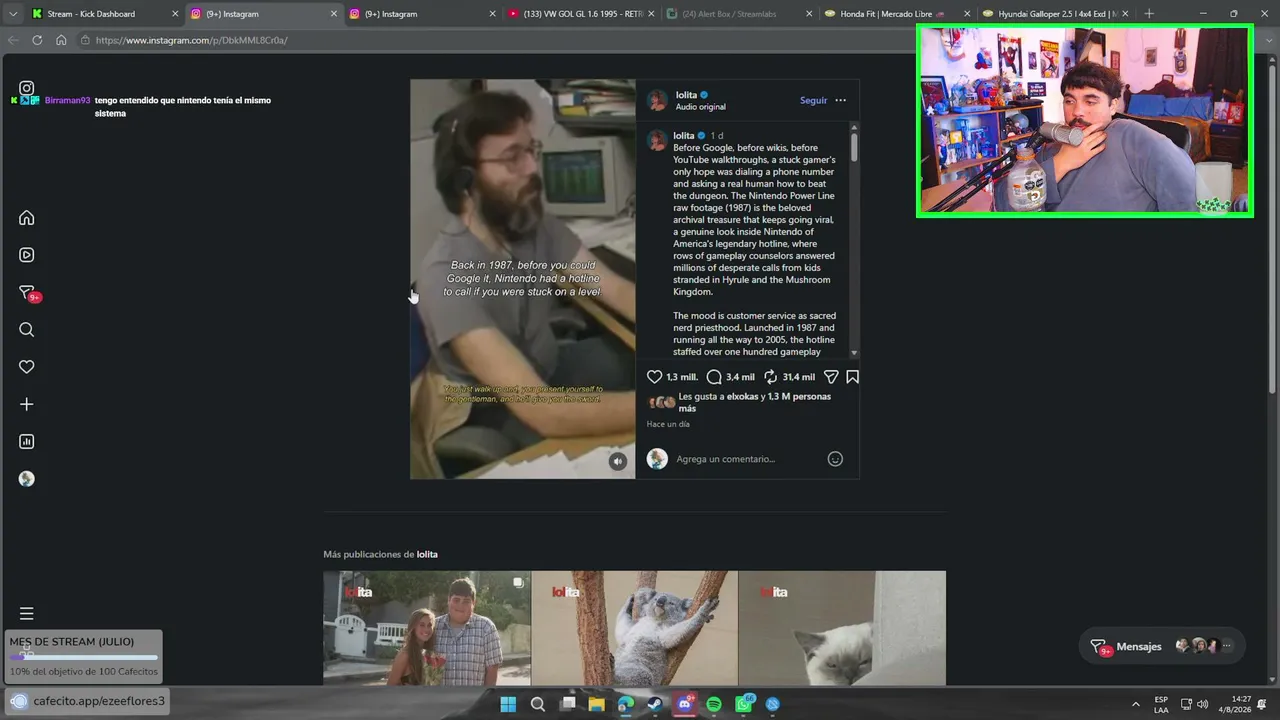Viewport: 1280px width, 720px height.
Task: Click the Audio original link
Action: pos(700,107)
